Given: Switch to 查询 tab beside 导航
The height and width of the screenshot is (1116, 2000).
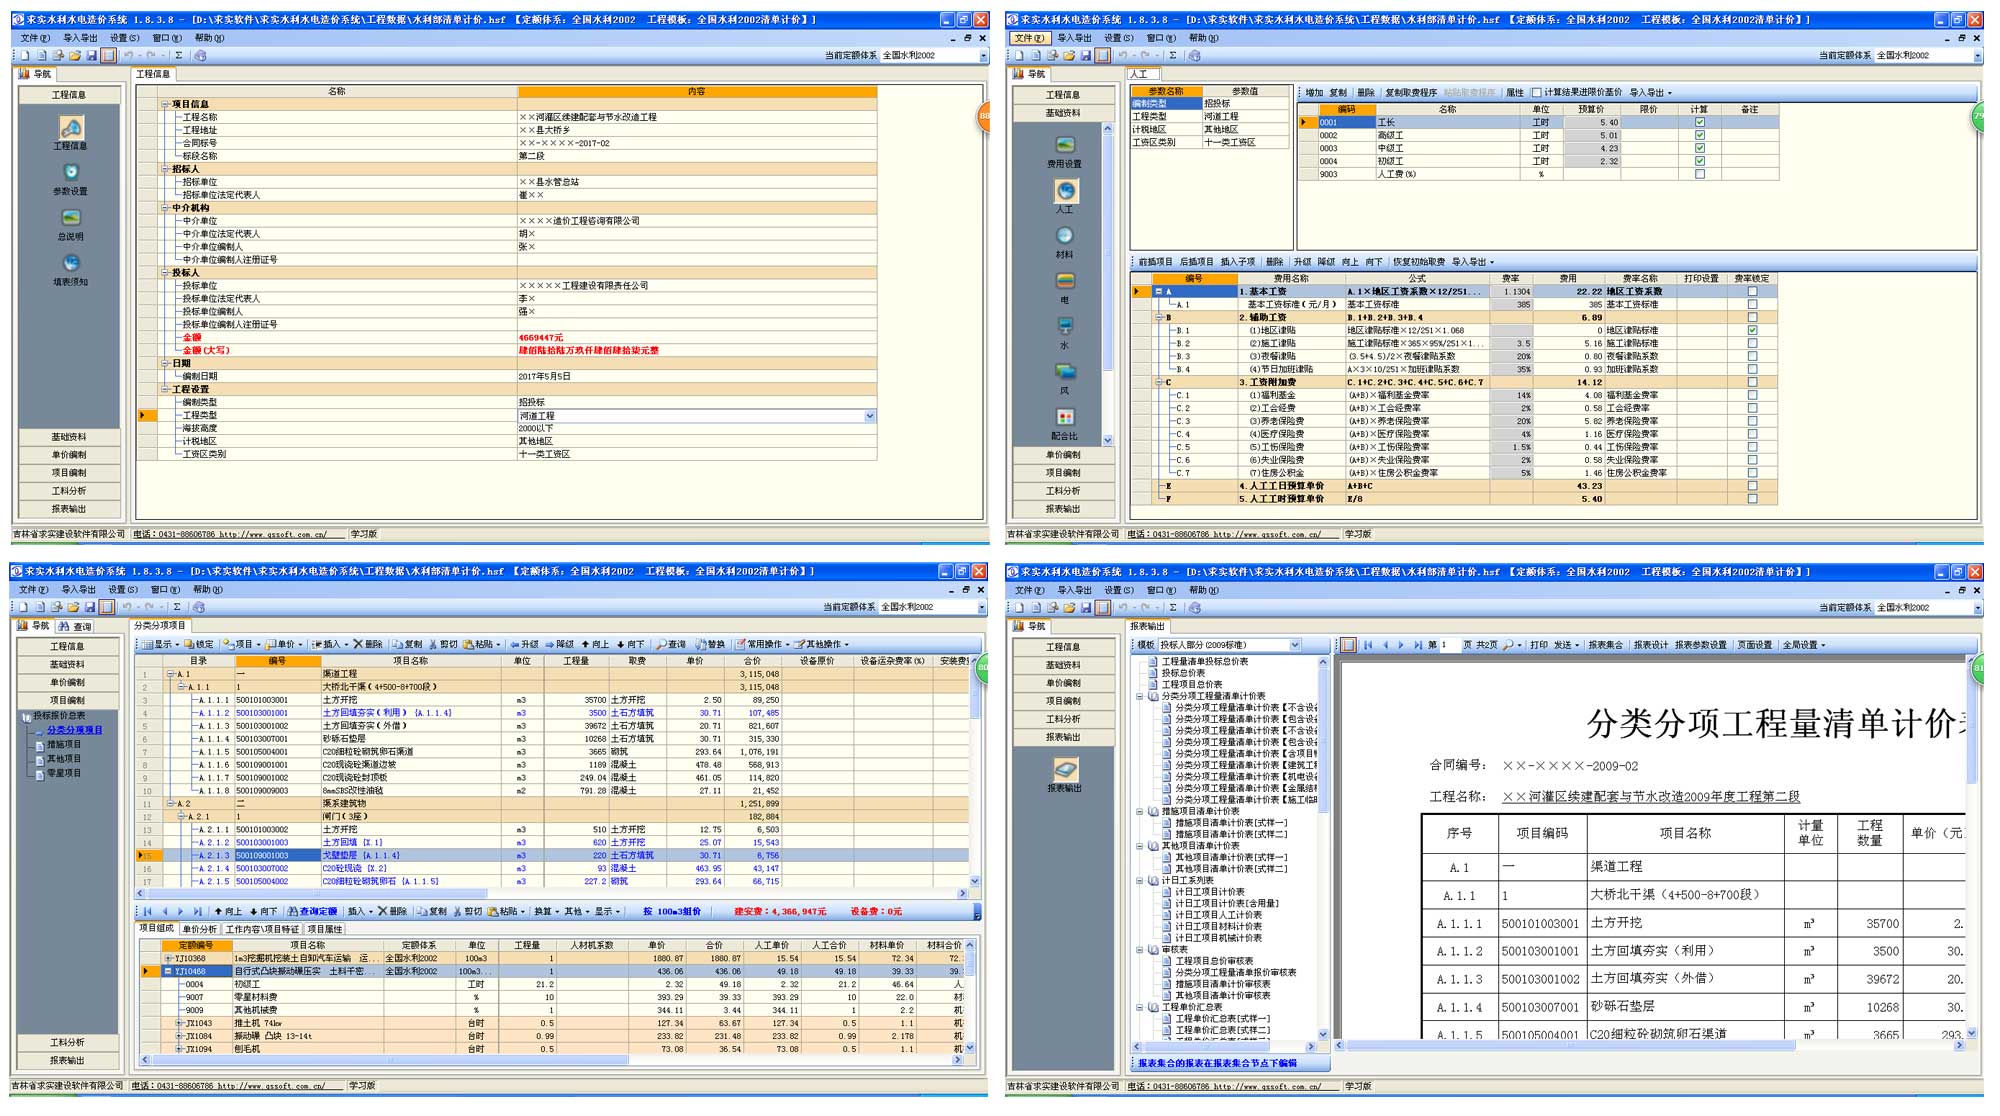Looking at the screenshot, I should click(75, 627).
